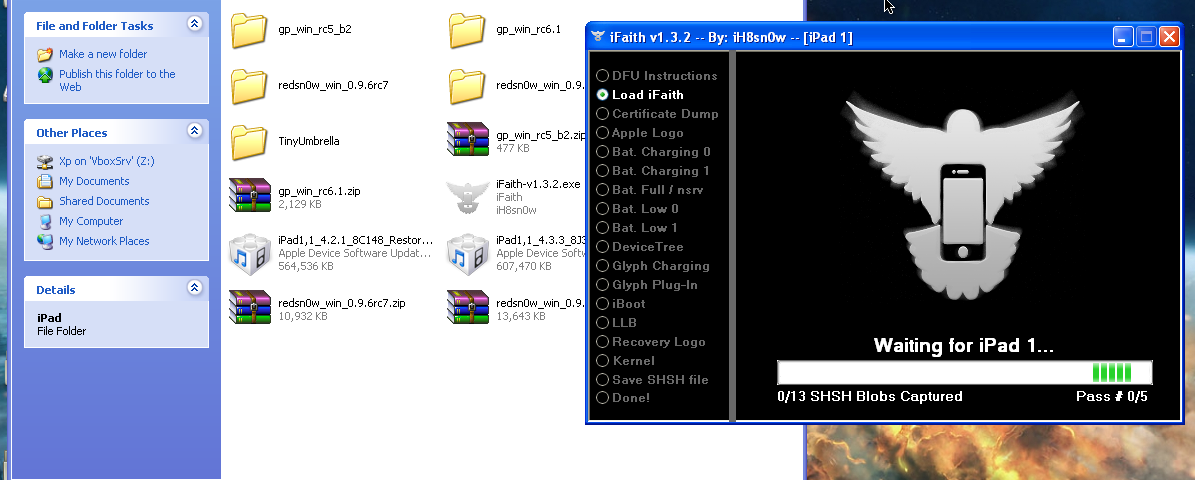Screen dimensions: 1195x480
Task: Open the My Network Places link
Action: (104, 241)
